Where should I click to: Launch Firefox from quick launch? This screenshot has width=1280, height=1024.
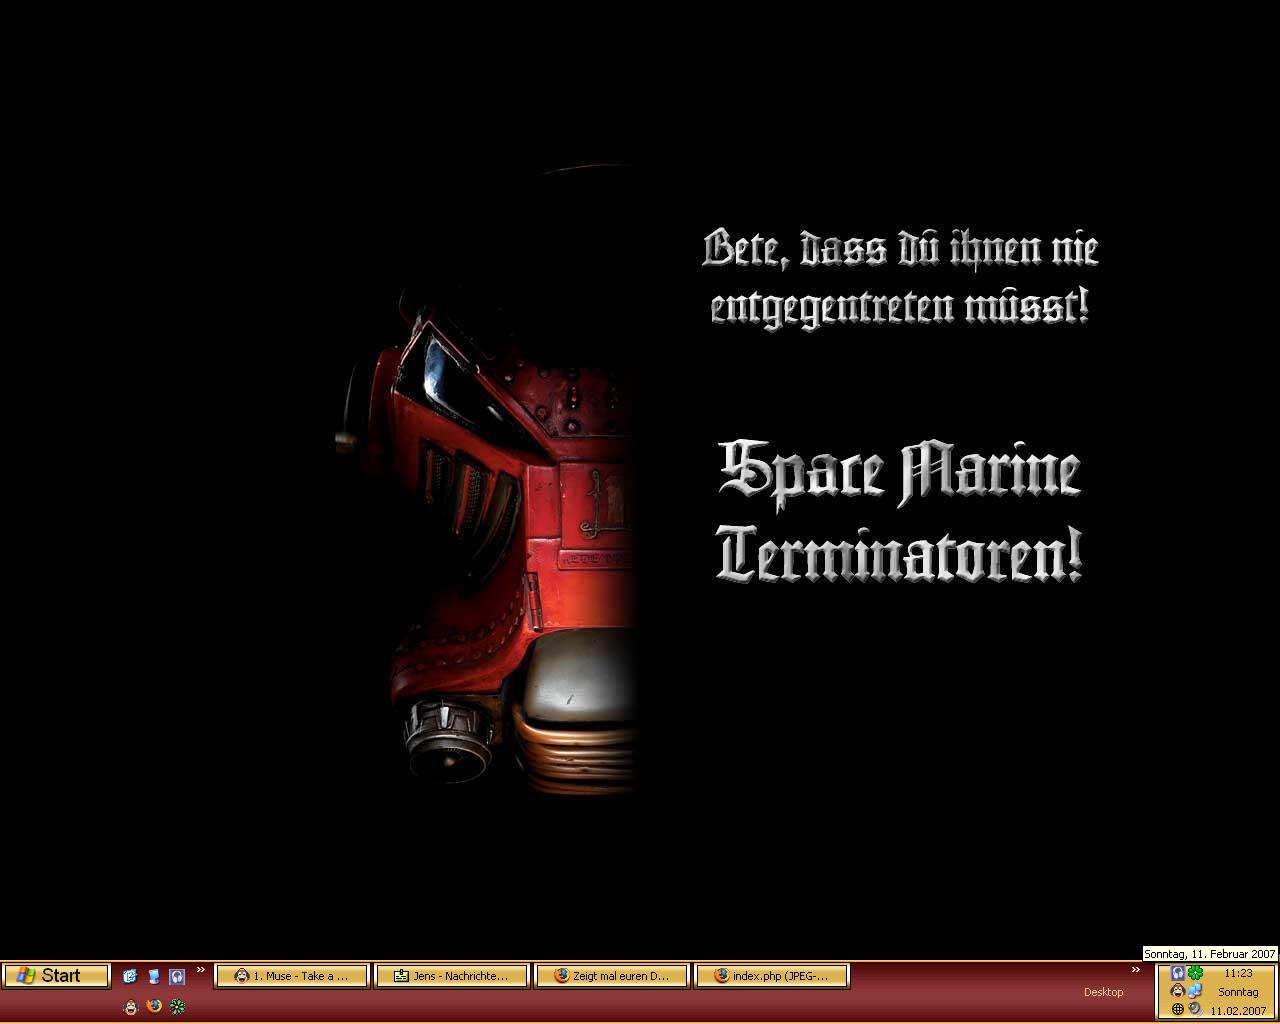154,1006
